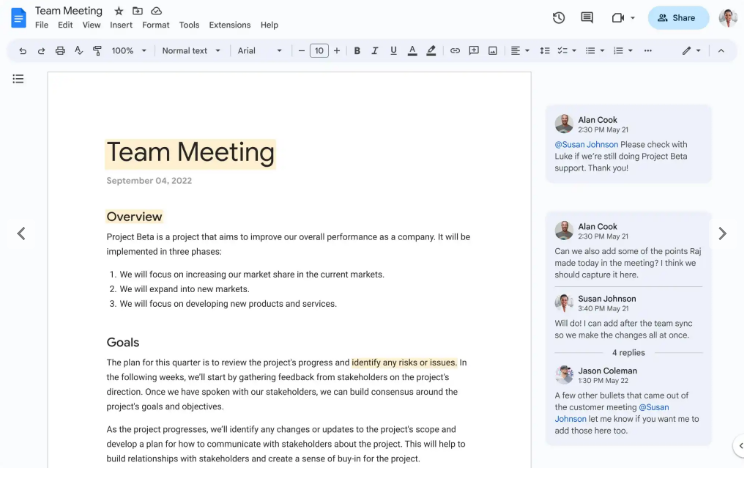Screen dimensions: 744x491
Task: Open the Normal text style dropdown
Action: tap(191, 51)
